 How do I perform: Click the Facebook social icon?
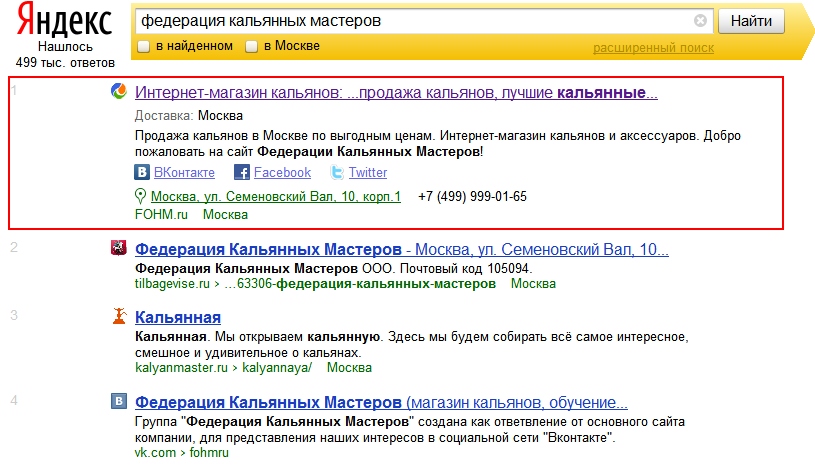pyautogui.click(x=242, y=172)
